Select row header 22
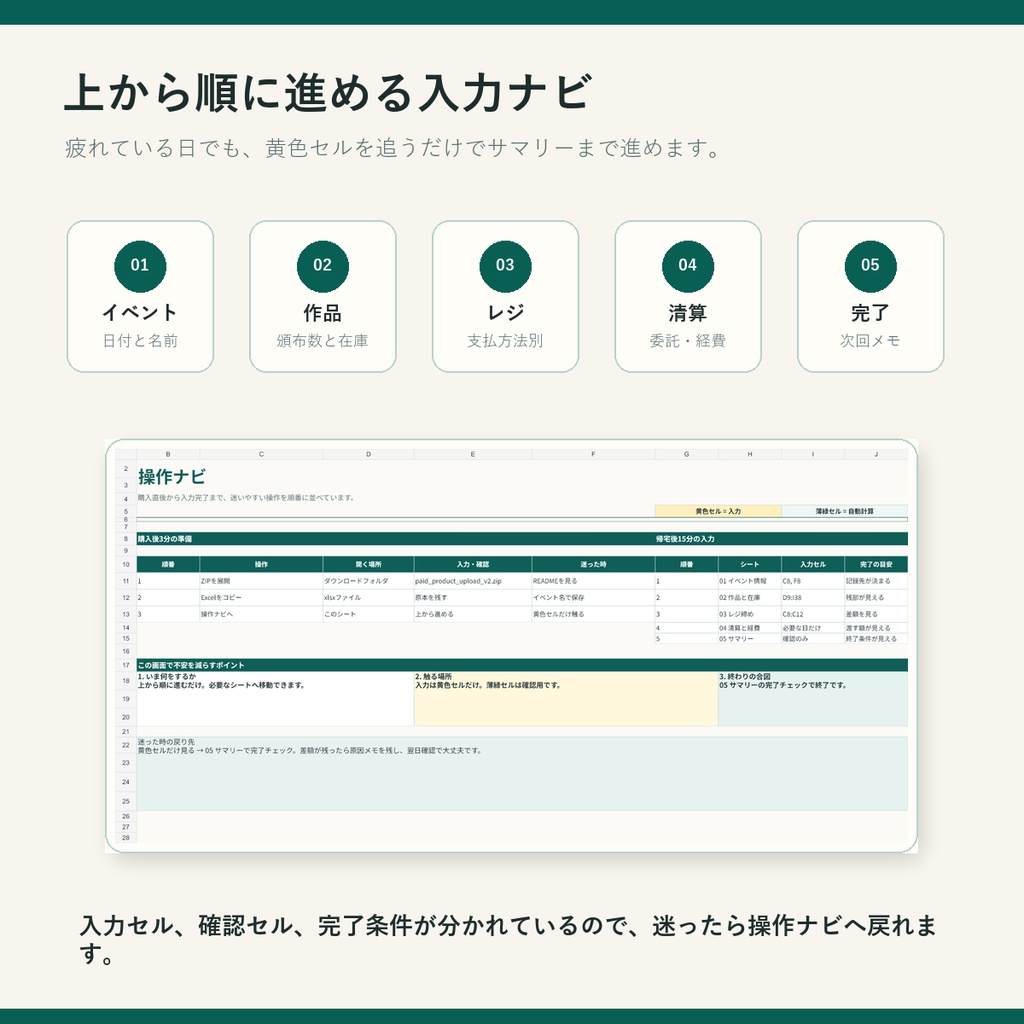Screen dimensions: 1024x1024 pos(126,744)
